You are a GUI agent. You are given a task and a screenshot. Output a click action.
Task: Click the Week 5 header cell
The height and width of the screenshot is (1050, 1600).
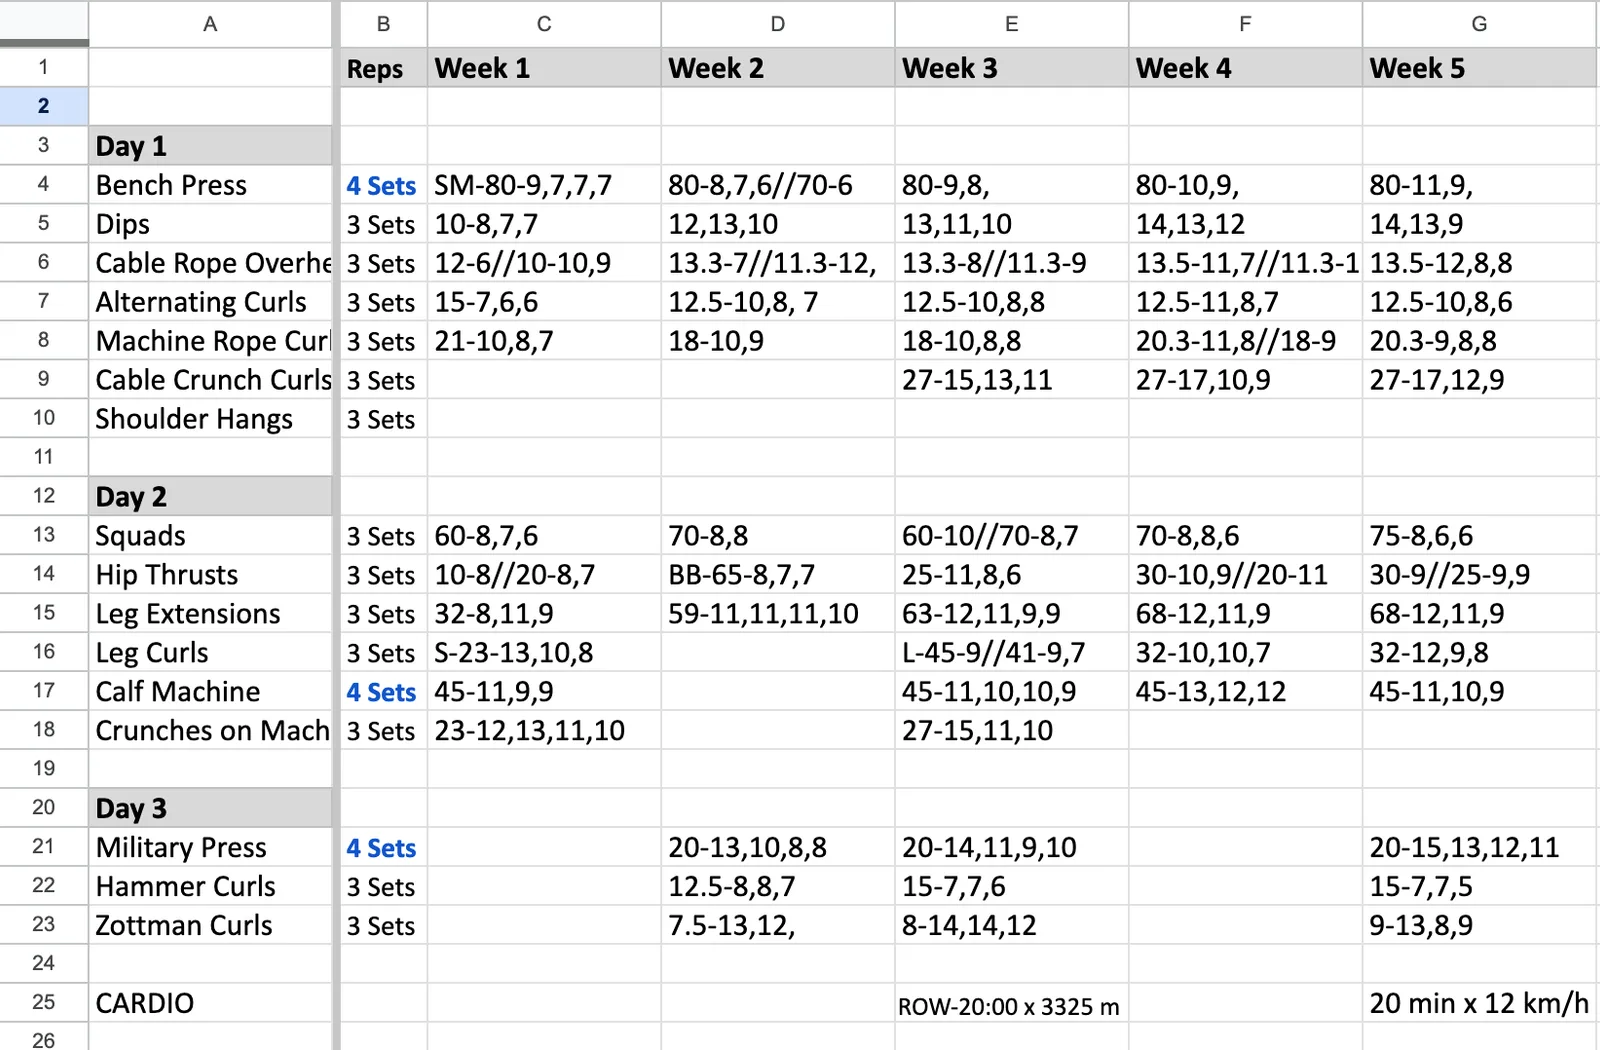pos(1479,68)
